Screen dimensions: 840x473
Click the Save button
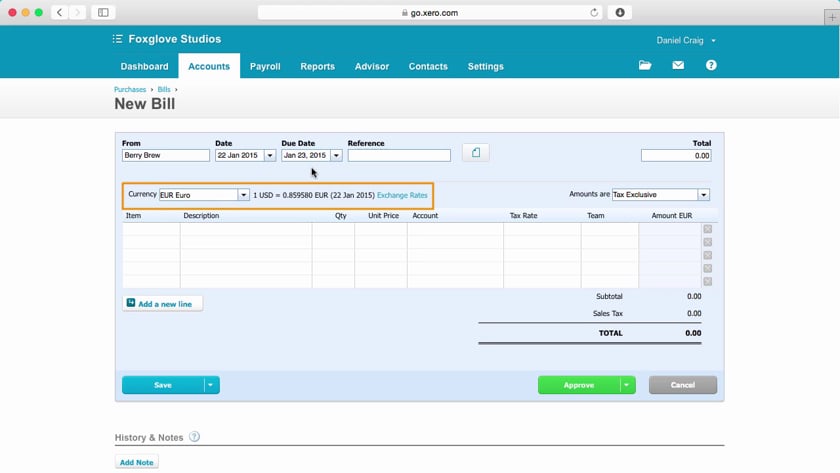tap(163, 385)
